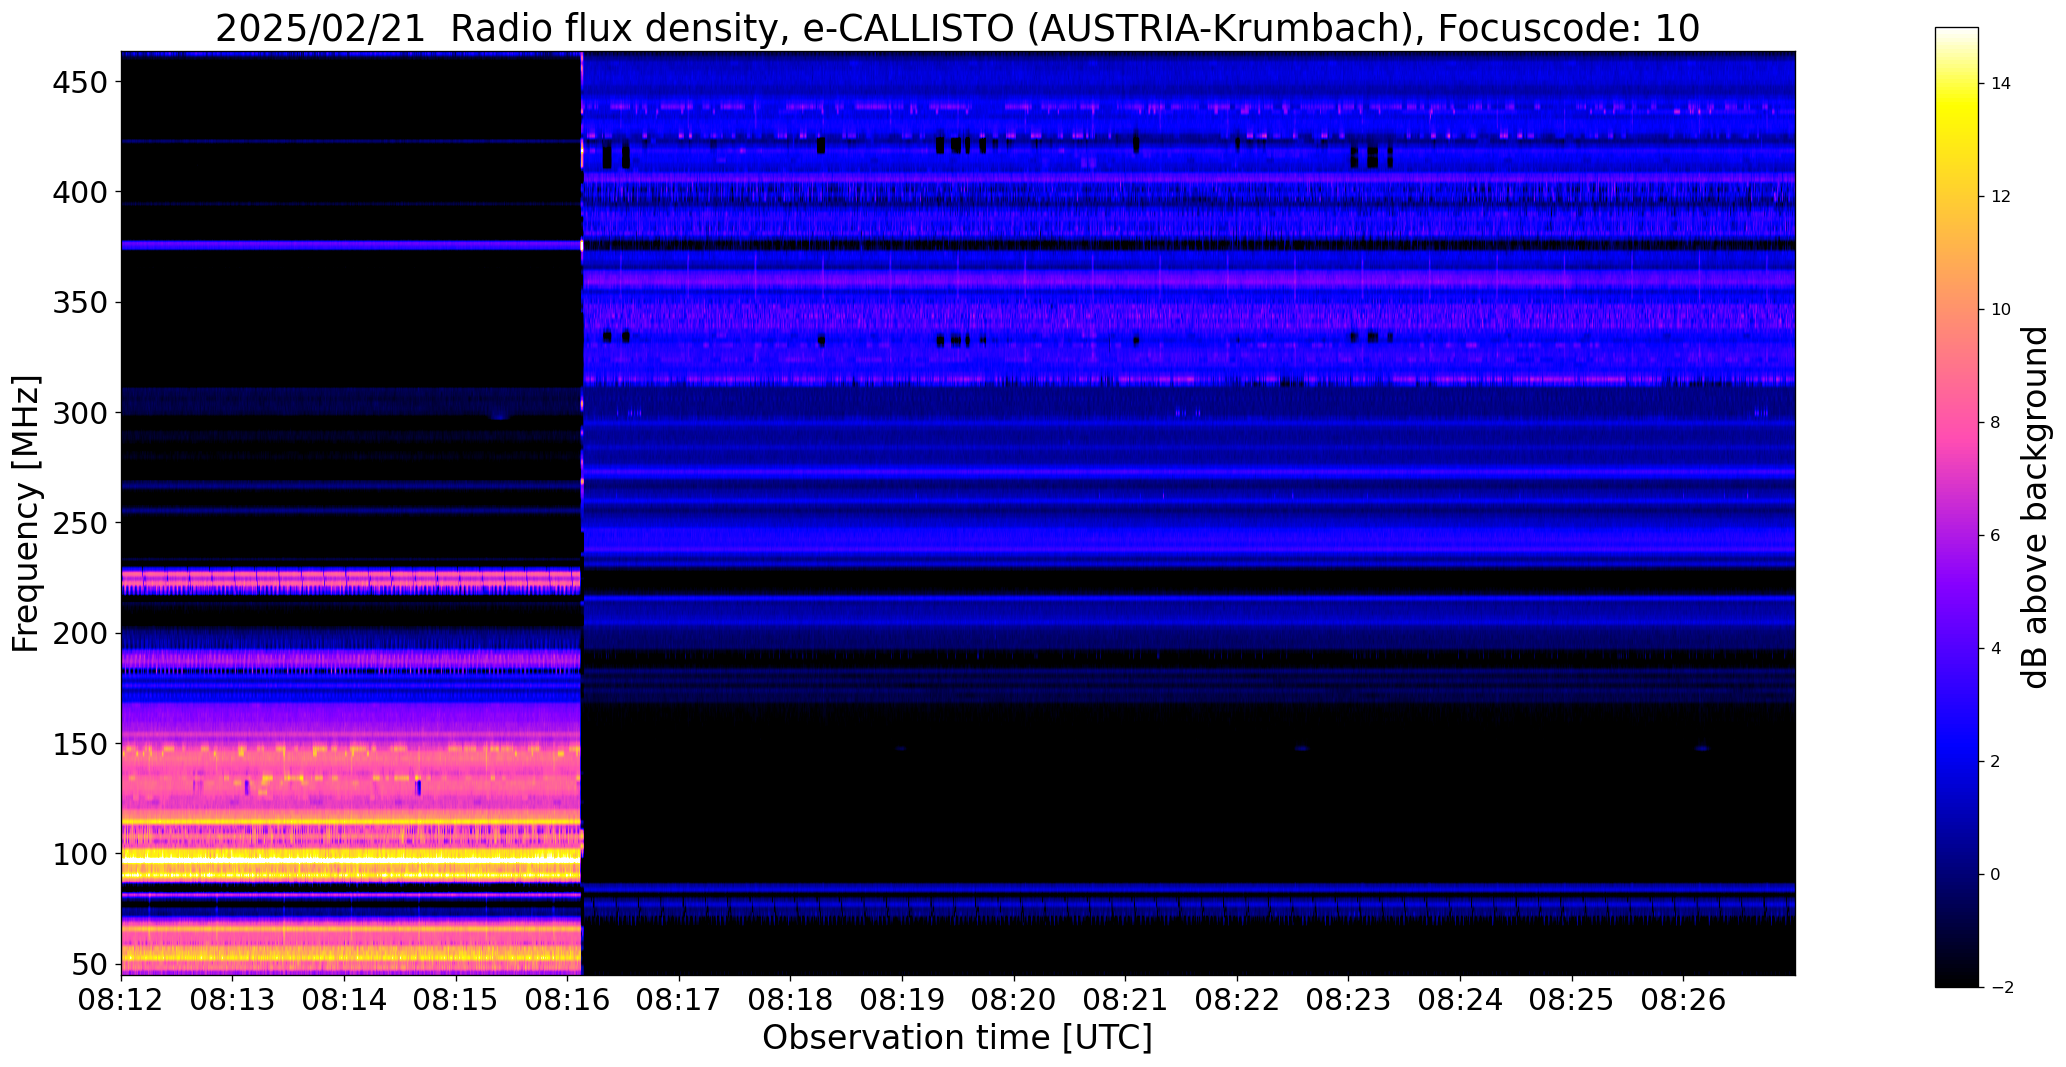
Task: Click the colorbar tick label 0
Action: pos(1996,875)
